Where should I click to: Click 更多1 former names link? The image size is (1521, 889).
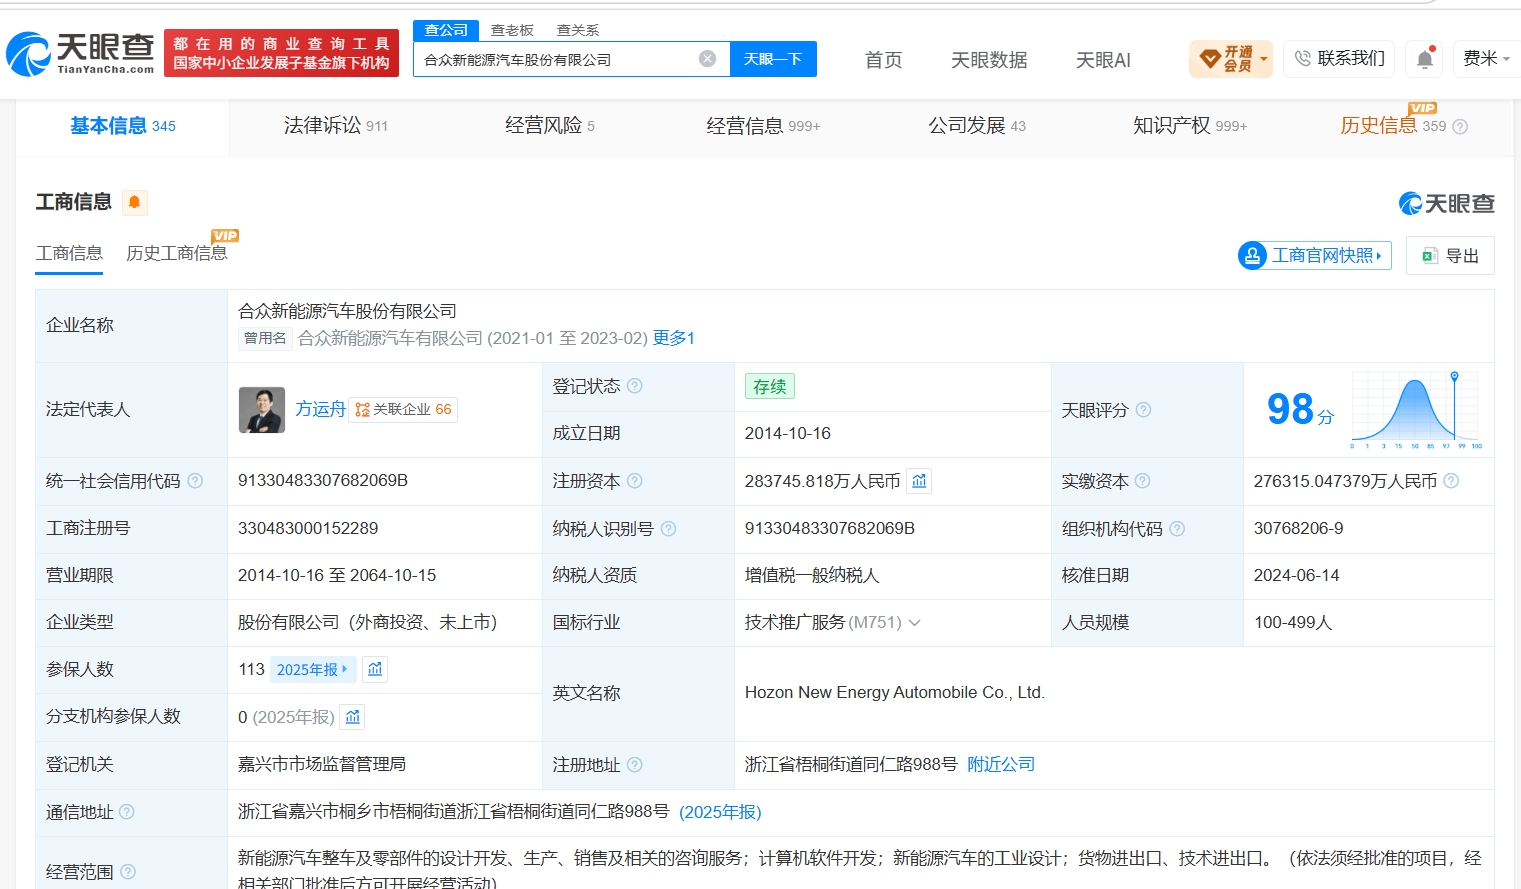coord(674,338)
